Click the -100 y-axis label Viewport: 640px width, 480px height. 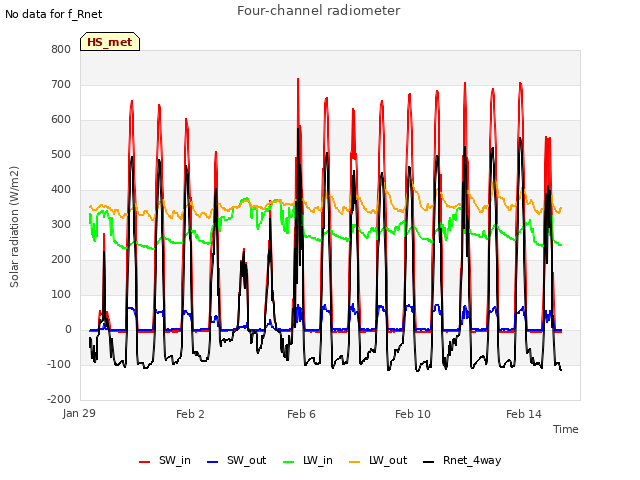tap(59, 364)
